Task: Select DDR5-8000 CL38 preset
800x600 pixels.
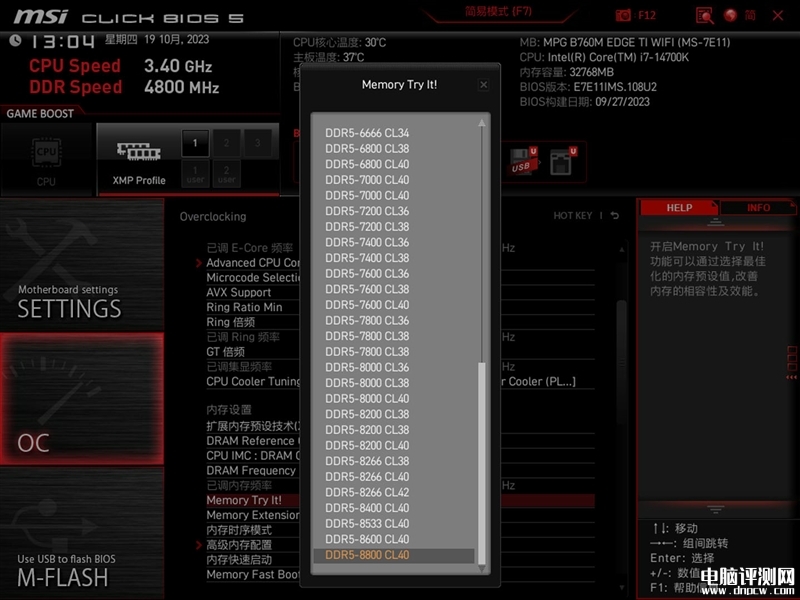Action: pos(367,383)
